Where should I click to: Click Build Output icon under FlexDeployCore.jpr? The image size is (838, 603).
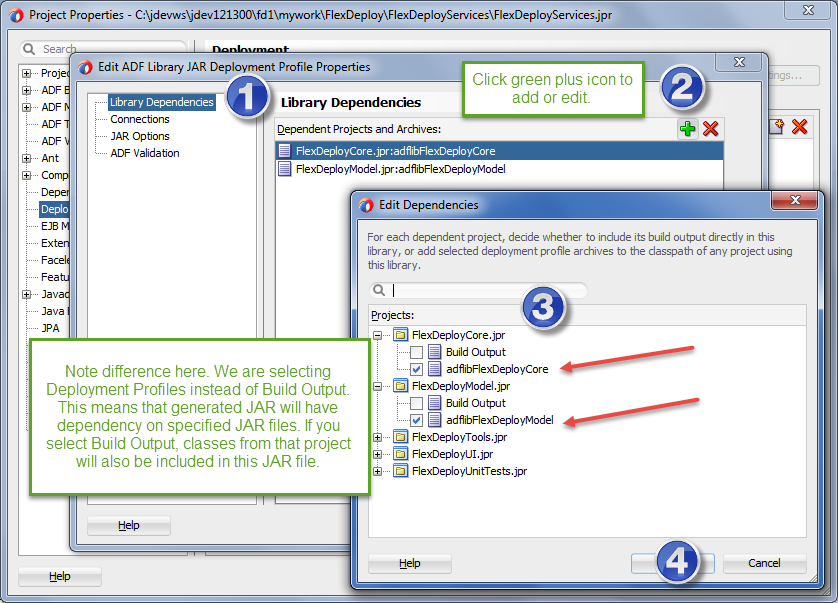tap(434, 352)
